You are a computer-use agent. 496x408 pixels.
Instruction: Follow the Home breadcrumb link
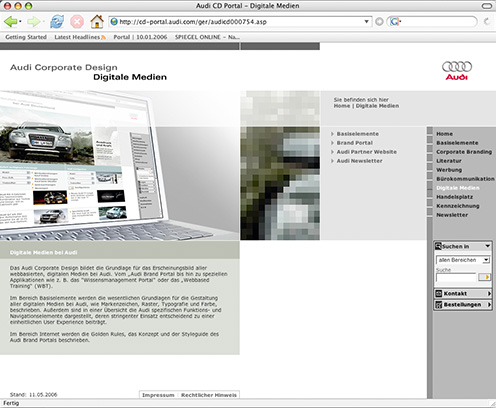pos(342,106)
